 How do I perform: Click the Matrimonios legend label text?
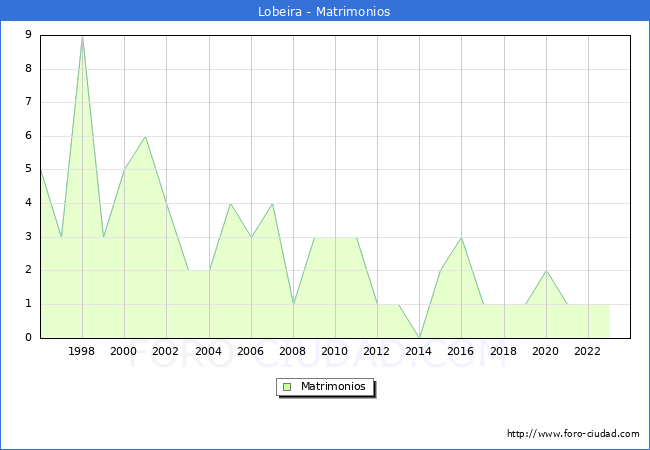tap(332, 386)
